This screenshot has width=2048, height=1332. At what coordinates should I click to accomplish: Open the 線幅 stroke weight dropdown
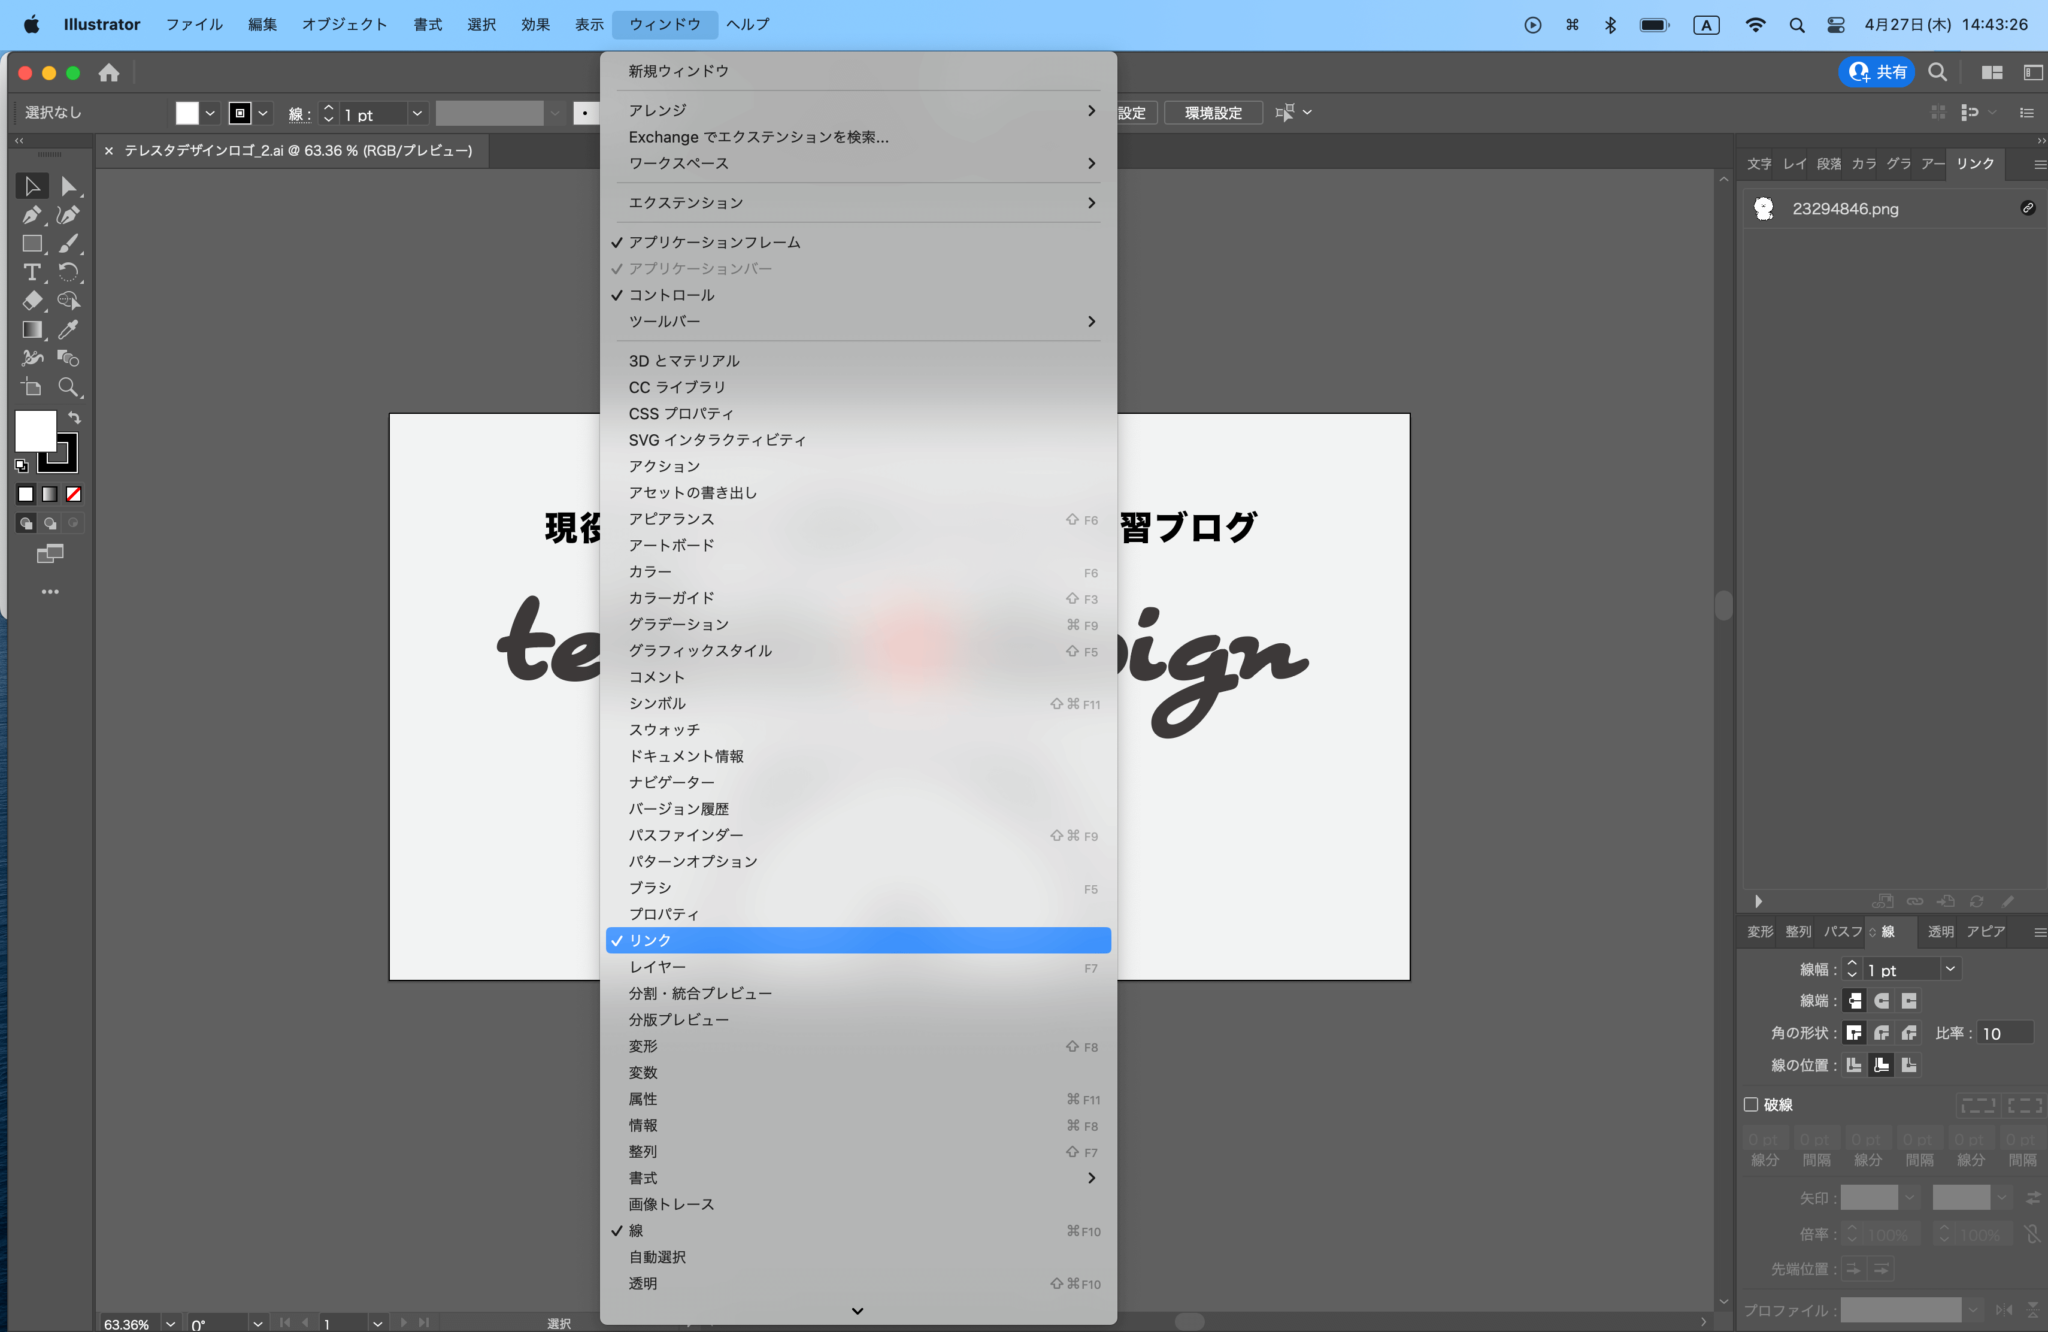click(1949, 969)
